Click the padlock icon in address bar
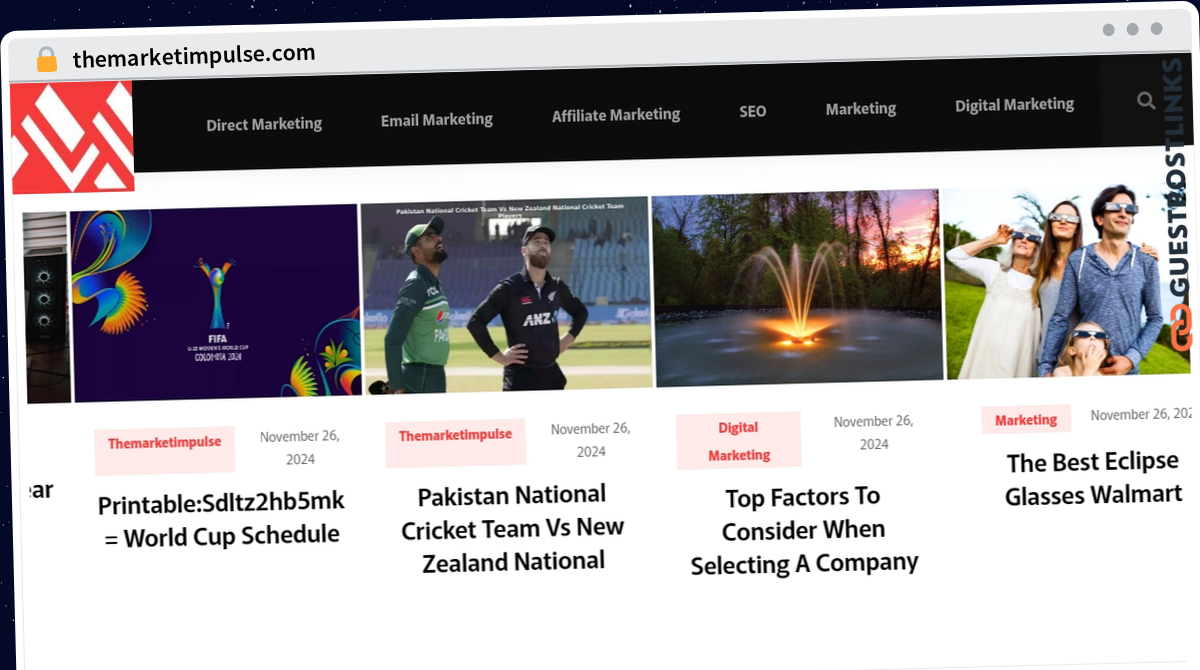The height and width of the screenshot is (670, 1200). point(47,59)
